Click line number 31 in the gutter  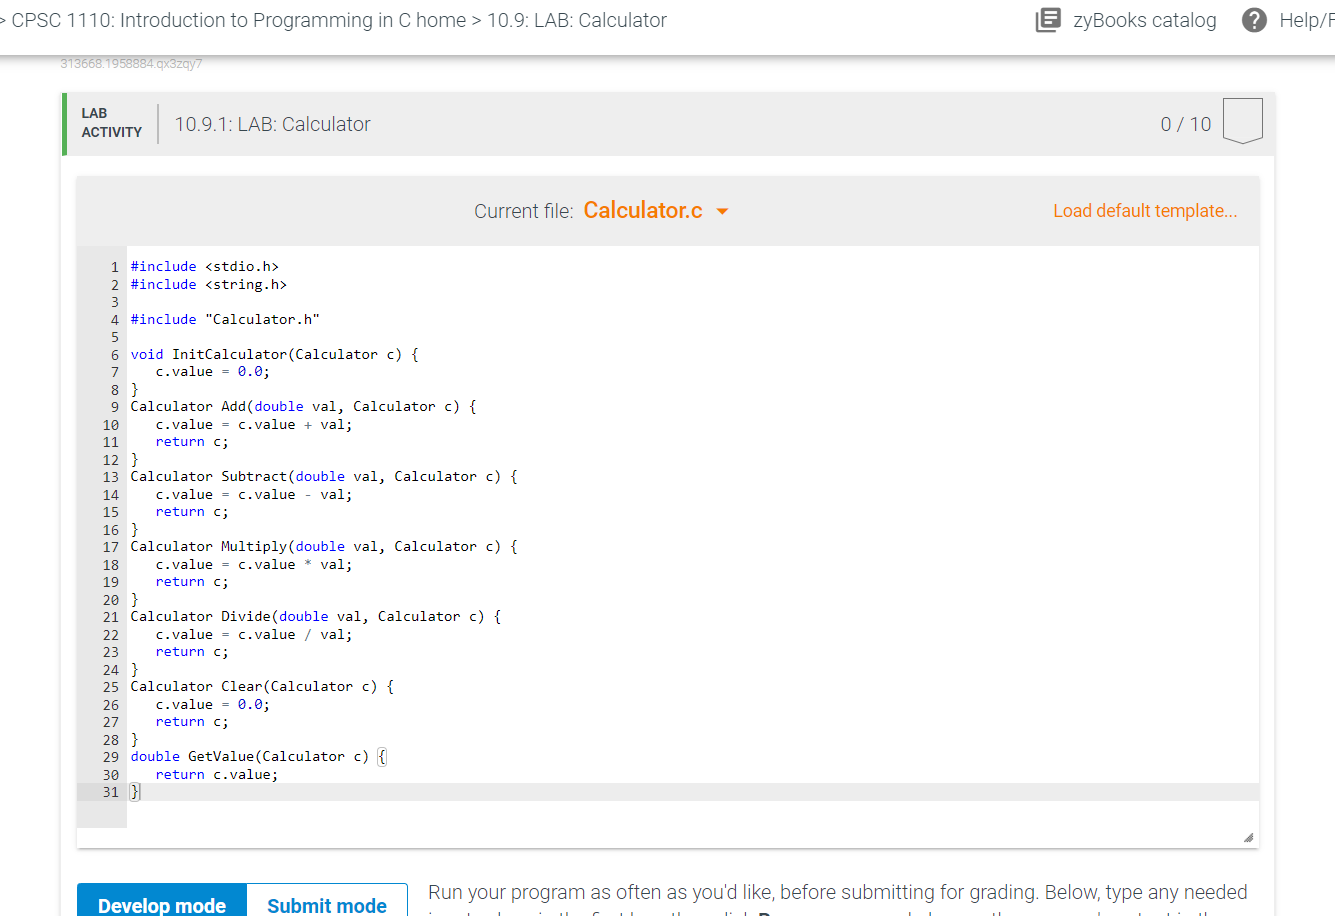pos(111,791)
